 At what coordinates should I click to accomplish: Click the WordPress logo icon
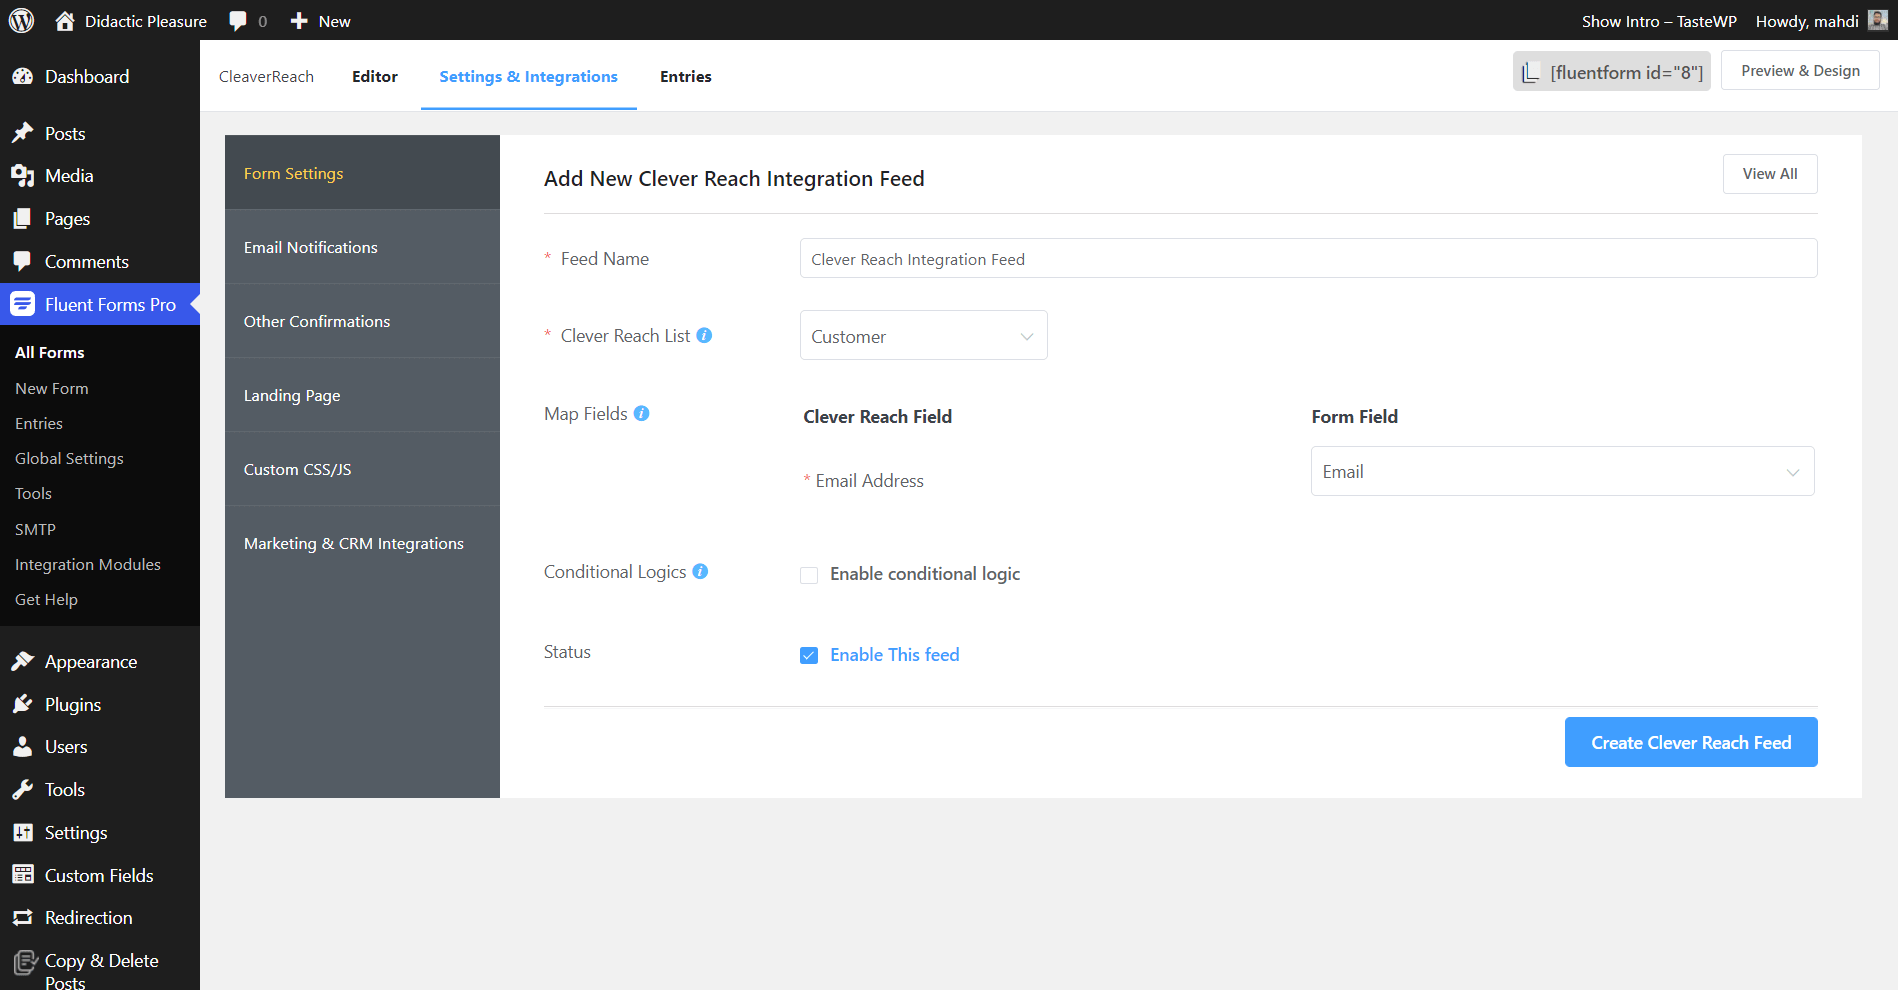coord(21,21)
